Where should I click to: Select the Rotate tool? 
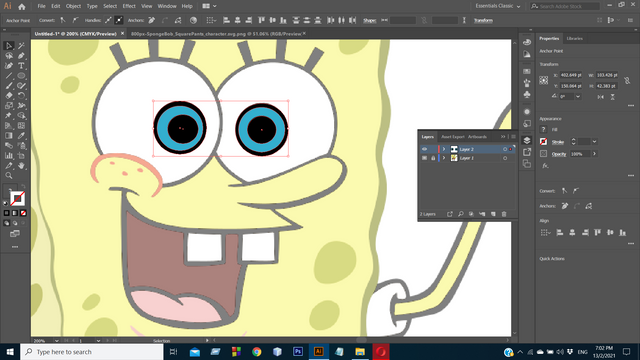tap(21, 96)
